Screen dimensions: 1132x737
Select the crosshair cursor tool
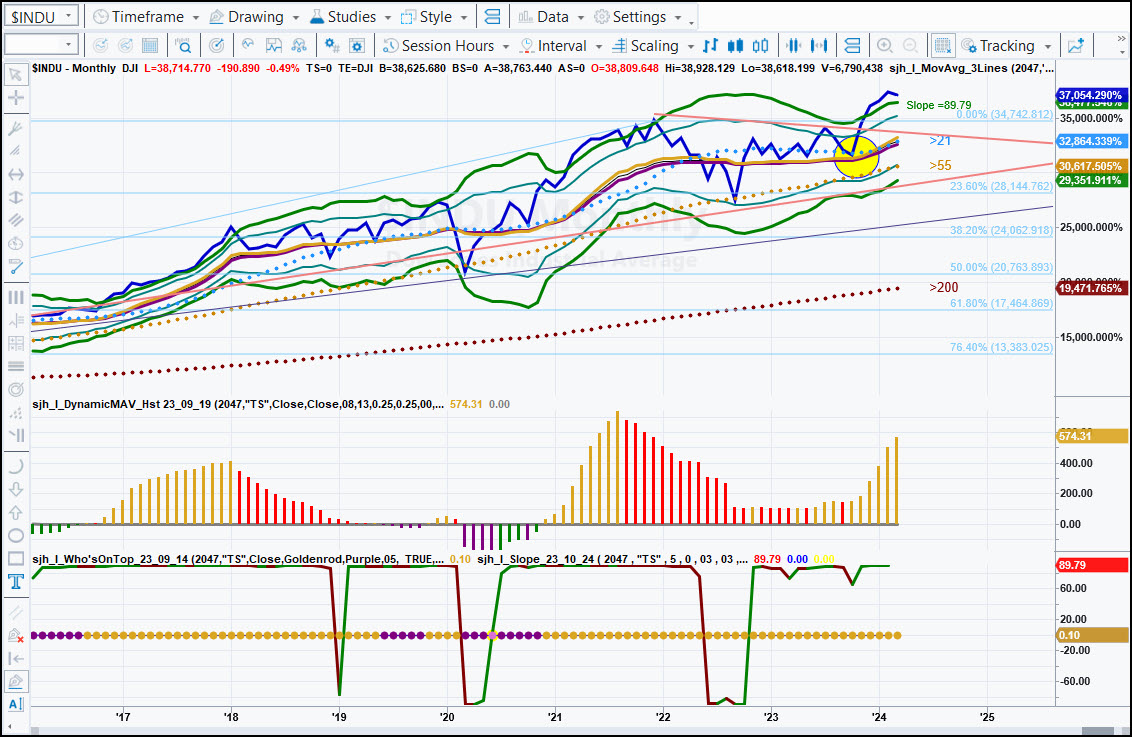15,97
